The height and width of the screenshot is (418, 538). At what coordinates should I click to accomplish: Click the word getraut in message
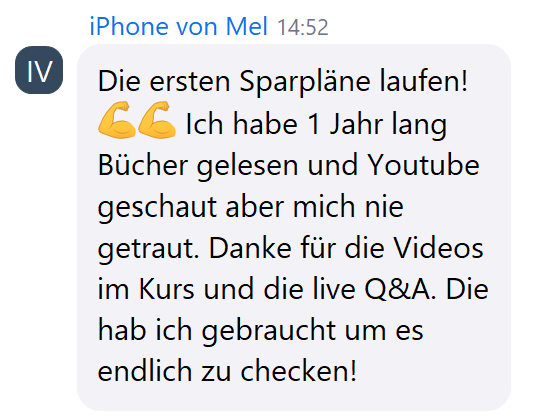click(x=149, y=249)
